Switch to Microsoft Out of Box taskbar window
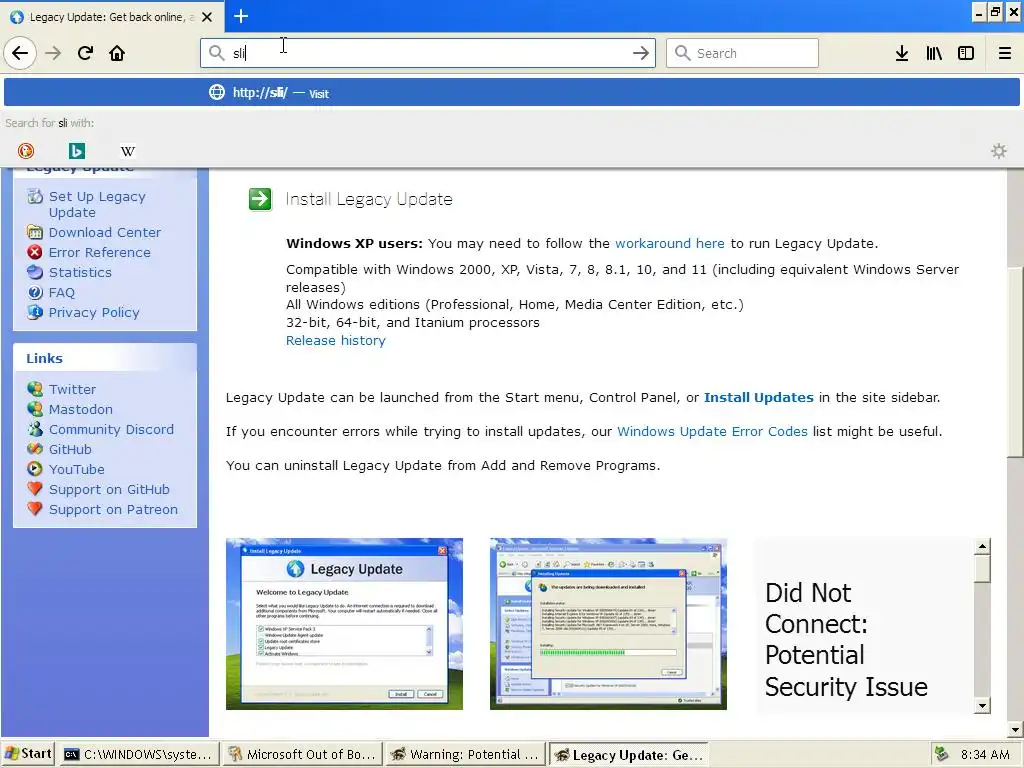 tap(302, 755)
